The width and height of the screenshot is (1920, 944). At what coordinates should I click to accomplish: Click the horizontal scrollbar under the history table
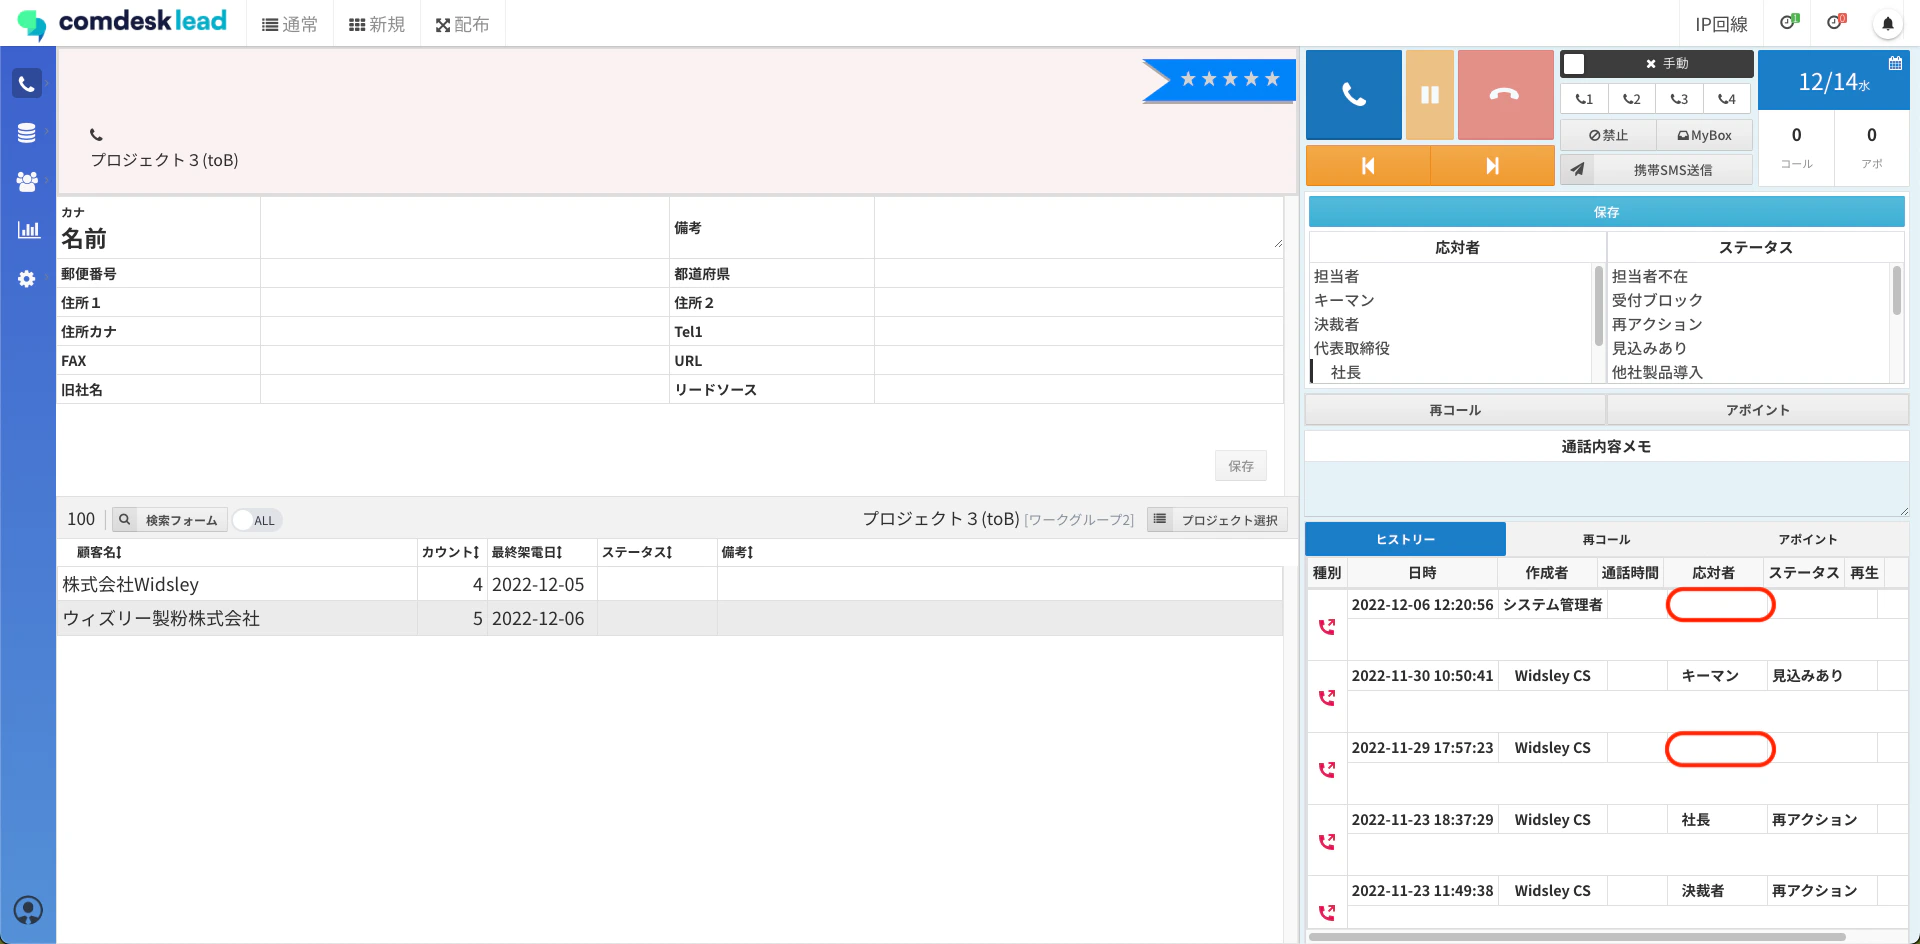(x=1577, y=937)
